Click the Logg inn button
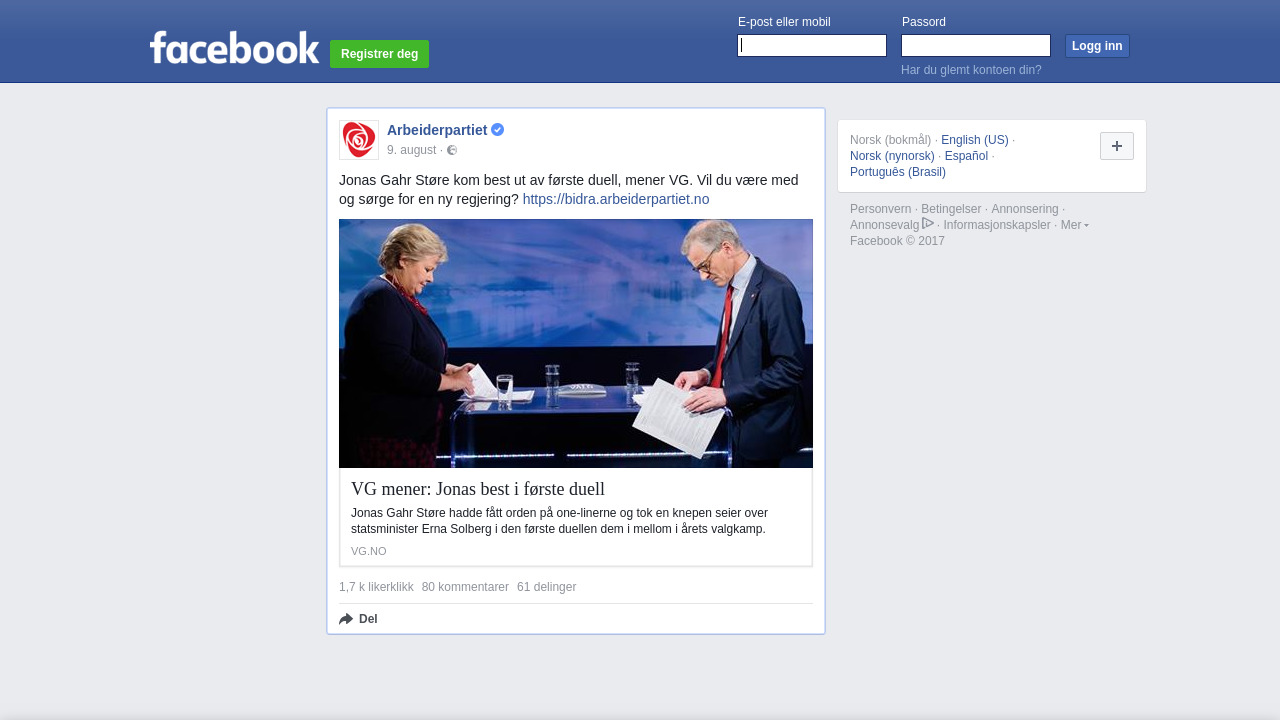This screenshot has height=720, width=1280. coord(1097,46)
